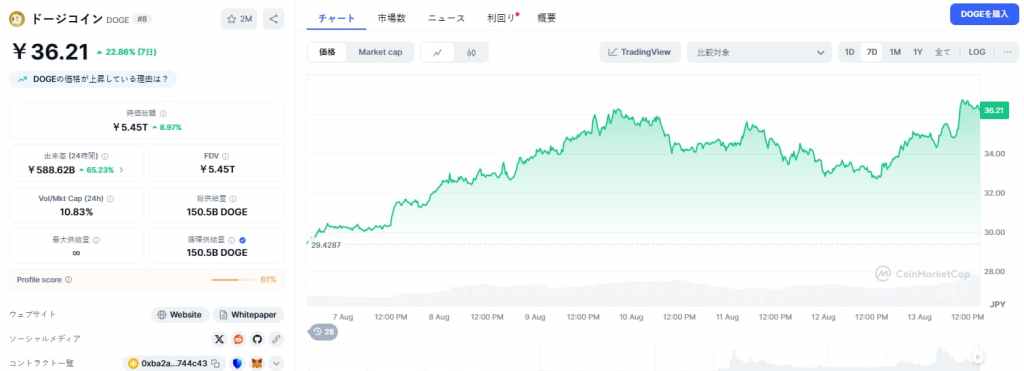This screenshot has height=371, width=1024.
Task: Copy the 0xba2a...744c43 contract address
Action: coord(216,363)
